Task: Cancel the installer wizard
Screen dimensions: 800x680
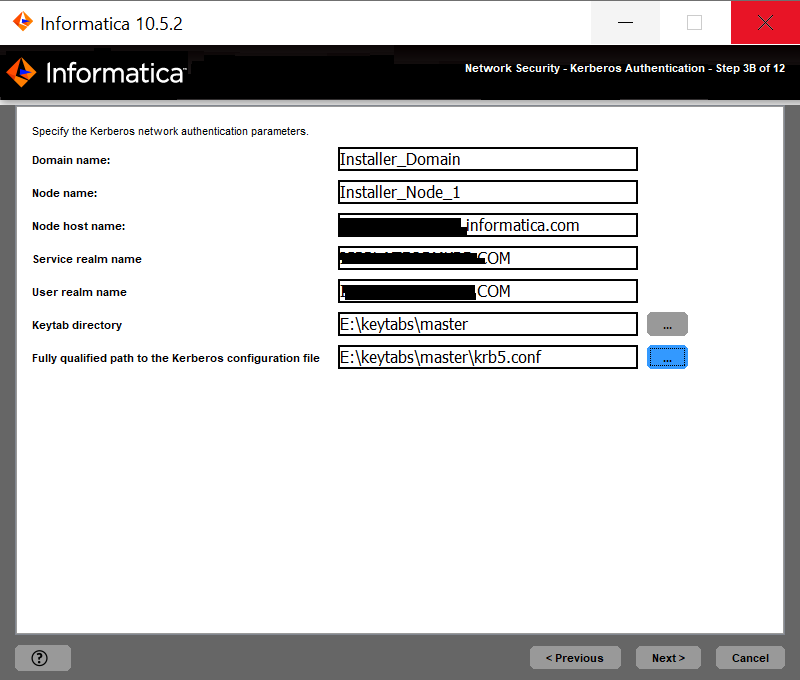Action: click(x=750, y=658)
